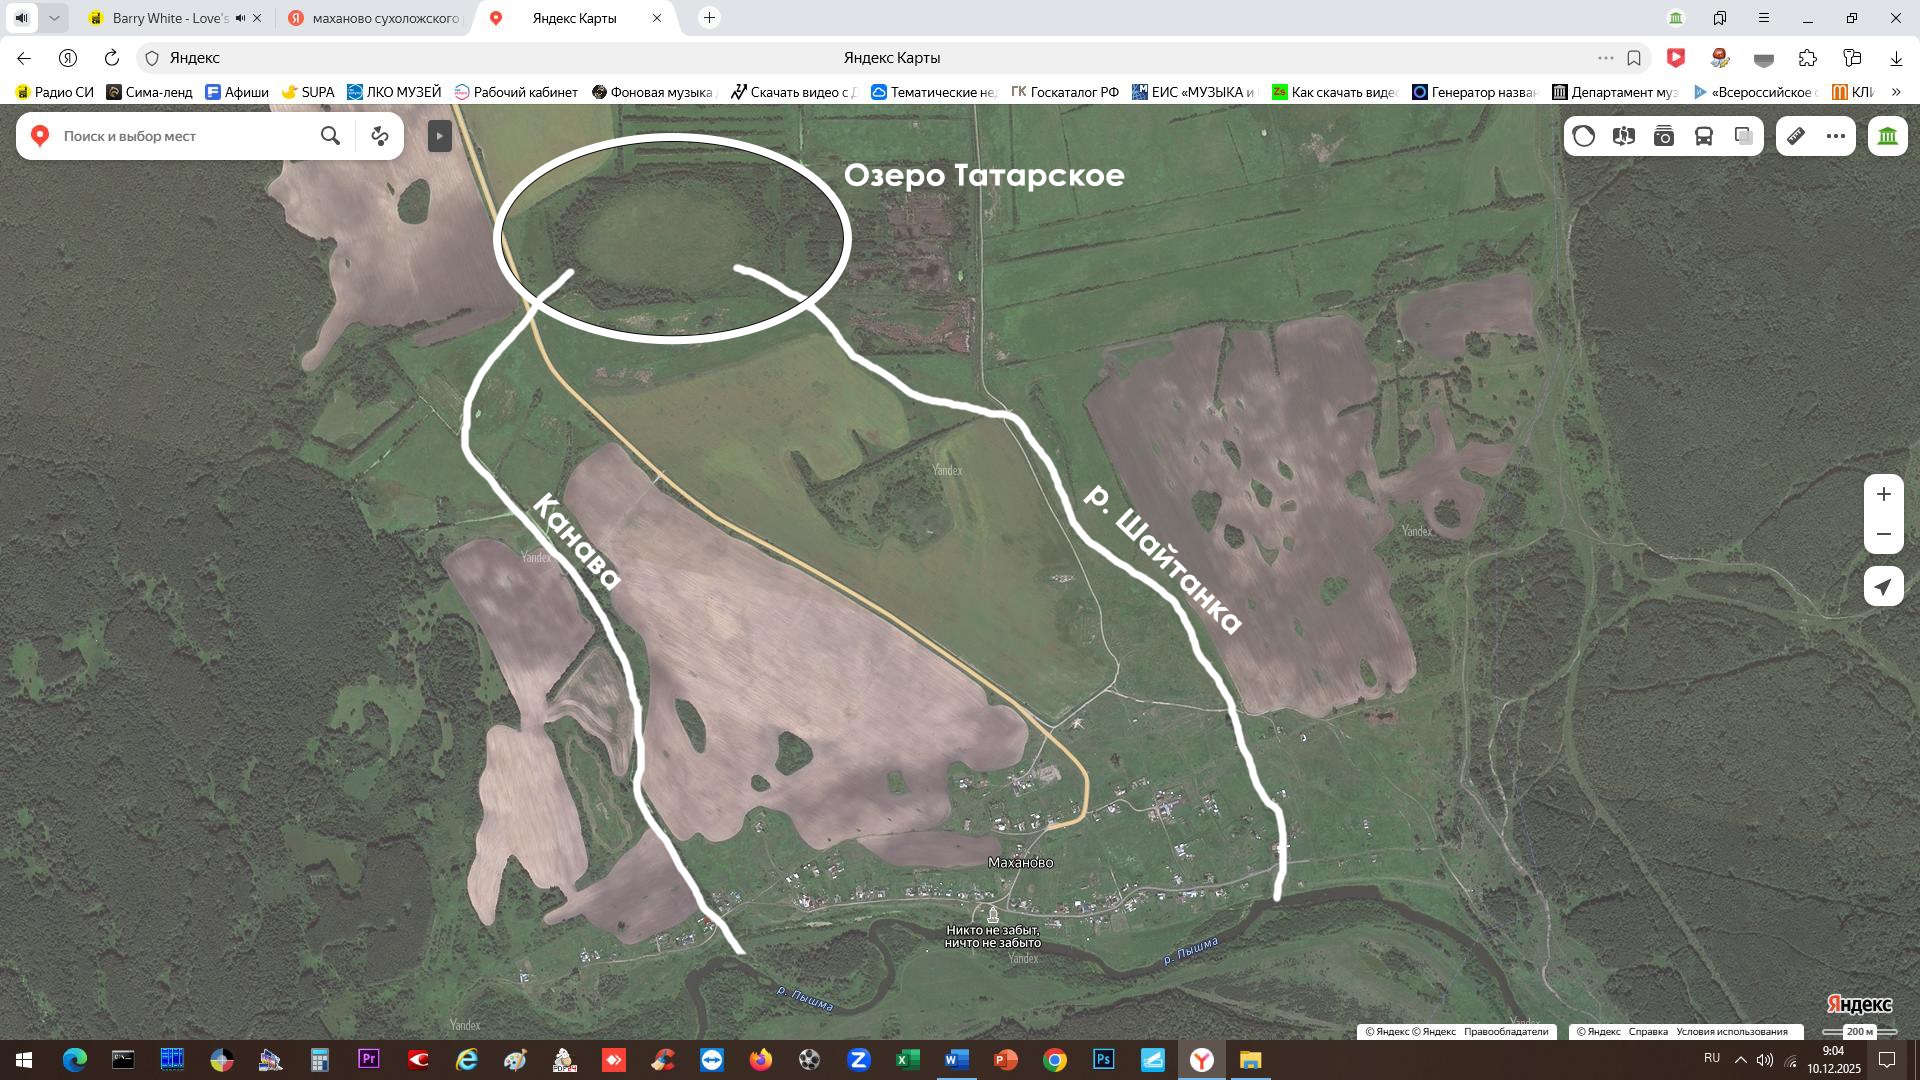Zoom out the map

point(1884,534)
